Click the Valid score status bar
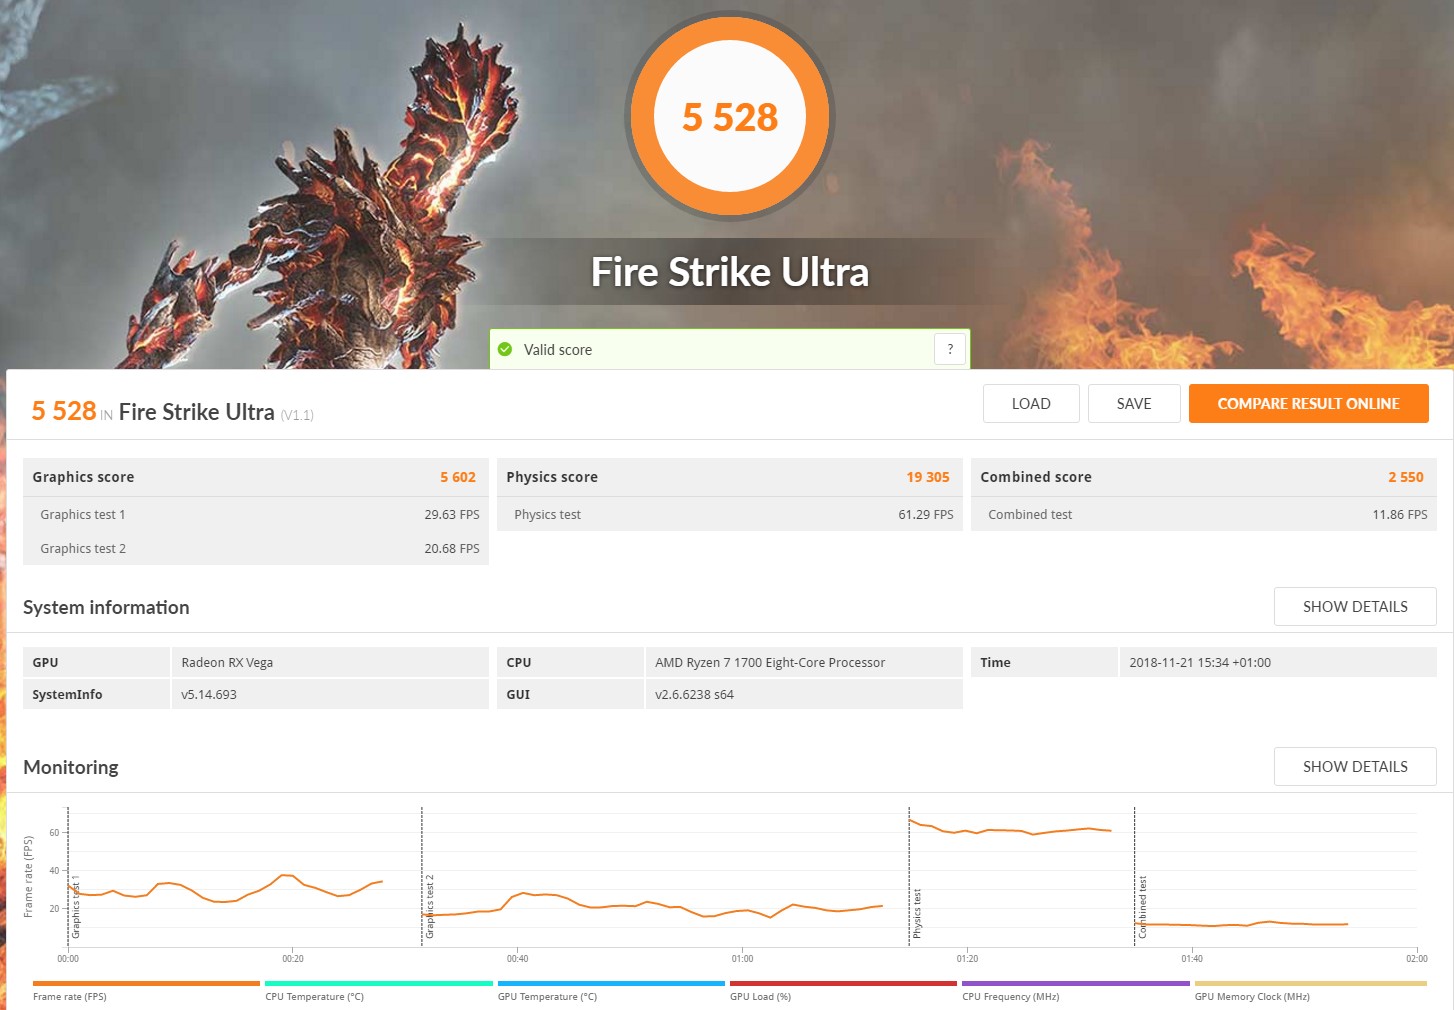Screen dimensions: 1454x1010 pyautogui.click(x=730, y=349)
